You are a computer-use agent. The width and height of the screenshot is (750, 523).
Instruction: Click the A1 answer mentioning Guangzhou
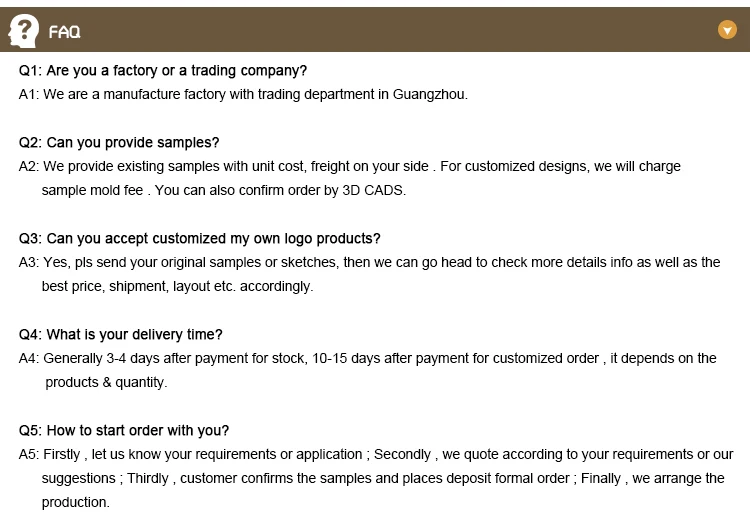click(x=243, y=95)
